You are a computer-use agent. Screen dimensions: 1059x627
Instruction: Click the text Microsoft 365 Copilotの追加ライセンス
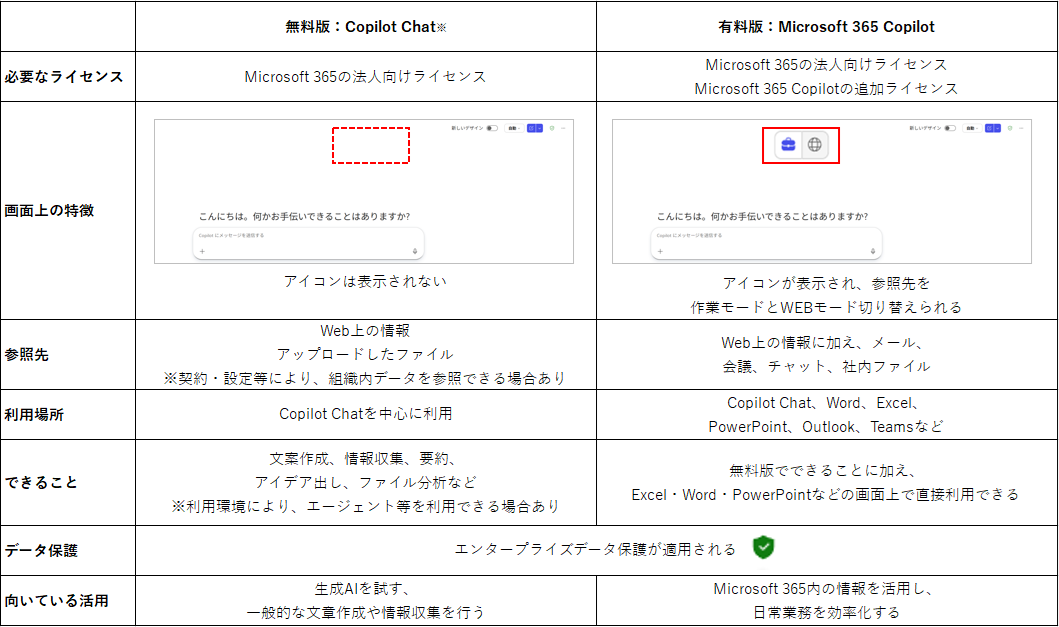pos(826,89)
